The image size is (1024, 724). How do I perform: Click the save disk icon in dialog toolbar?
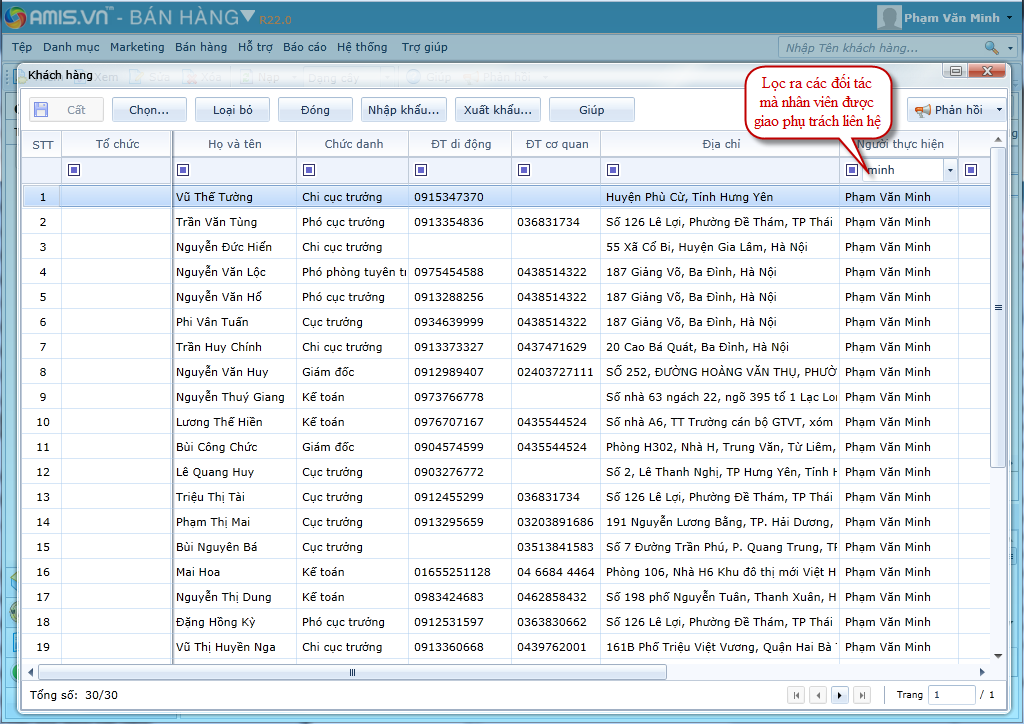click(40, 110)
